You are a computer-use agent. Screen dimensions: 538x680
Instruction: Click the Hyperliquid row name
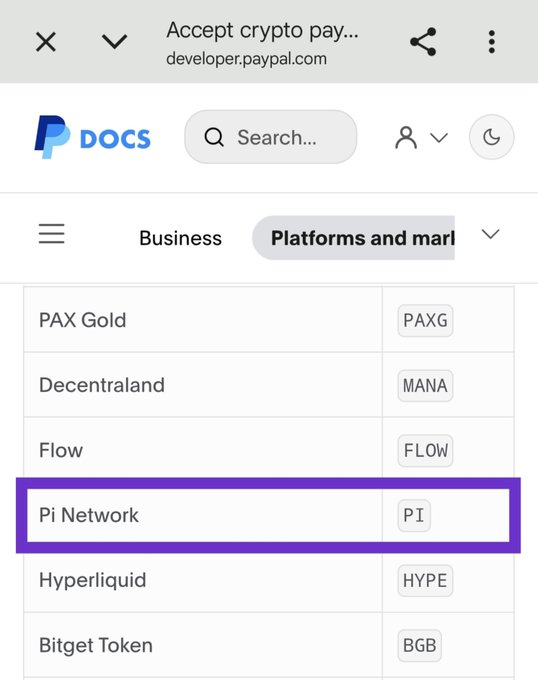point(92,580)
